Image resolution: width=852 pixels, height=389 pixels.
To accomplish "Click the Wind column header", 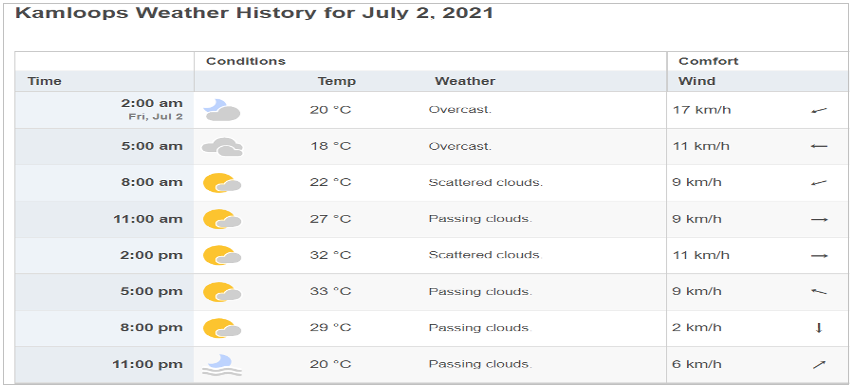I will coord(697,81).
